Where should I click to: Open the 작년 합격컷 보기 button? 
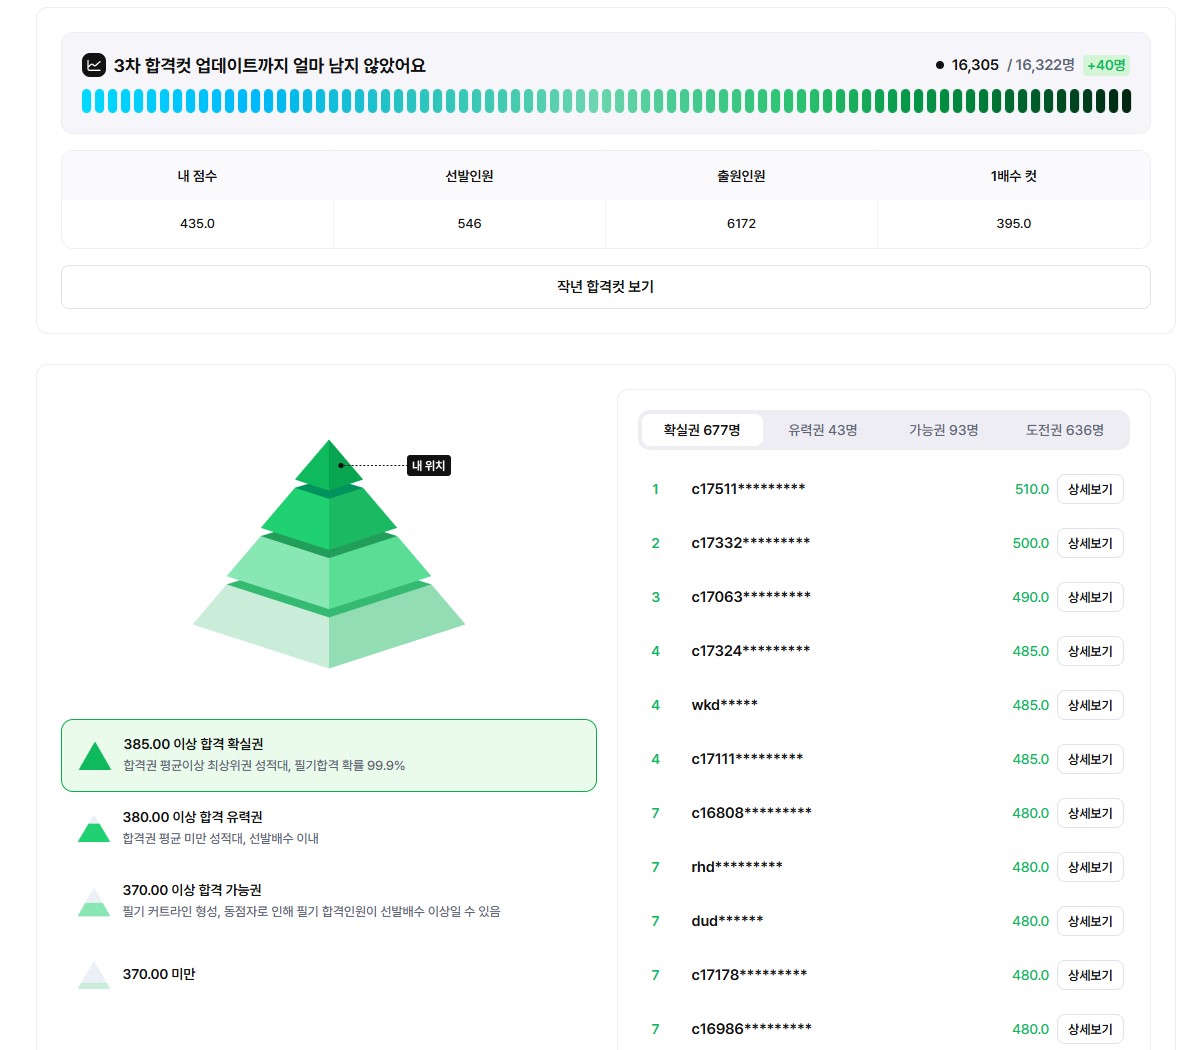pyautogui.click(x=605, y=287)
